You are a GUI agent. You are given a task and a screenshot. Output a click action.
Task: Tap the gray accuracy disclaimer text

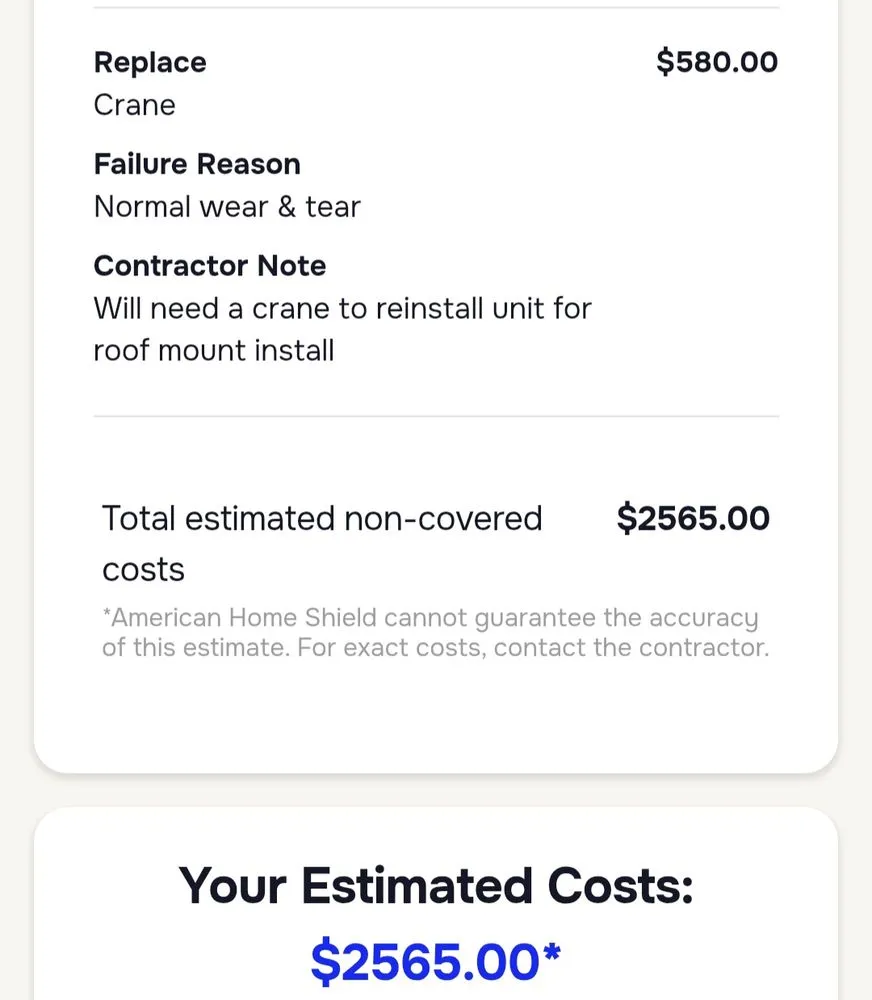point(435,632)
